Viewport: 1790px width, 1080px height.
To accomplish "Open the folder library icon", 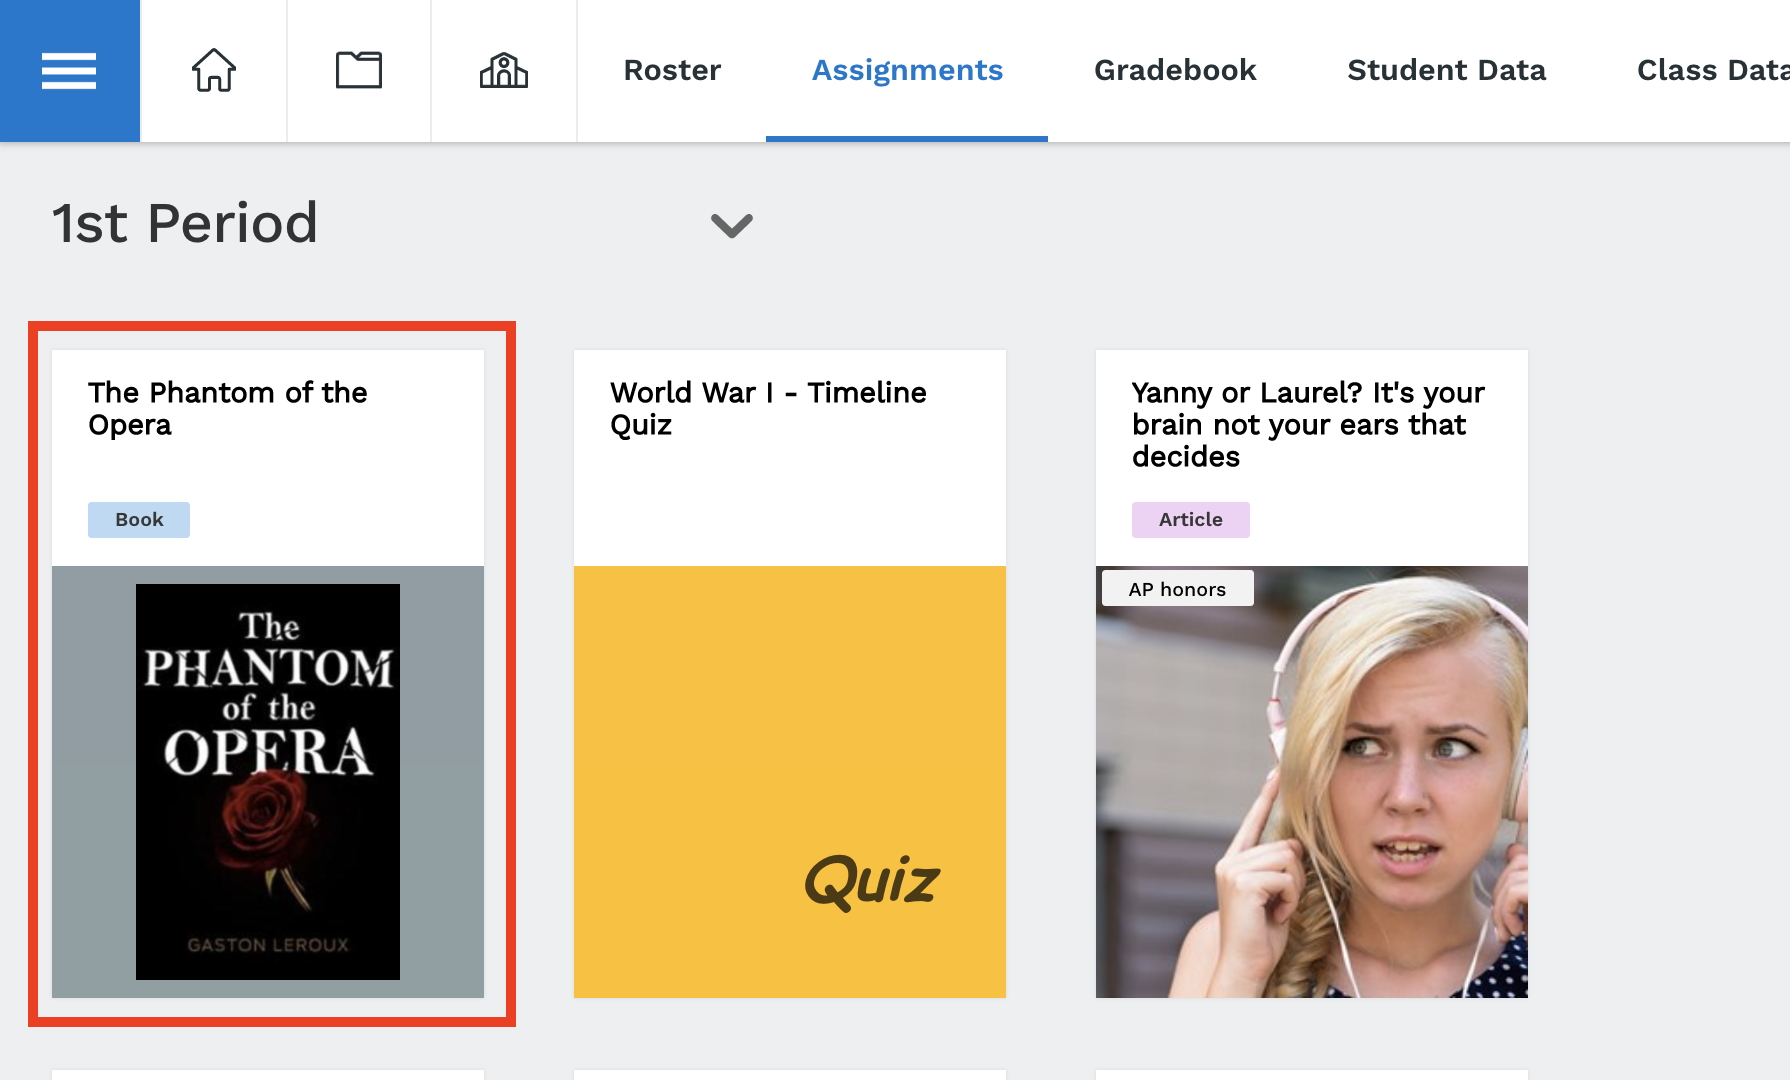I will pos(359,71).
